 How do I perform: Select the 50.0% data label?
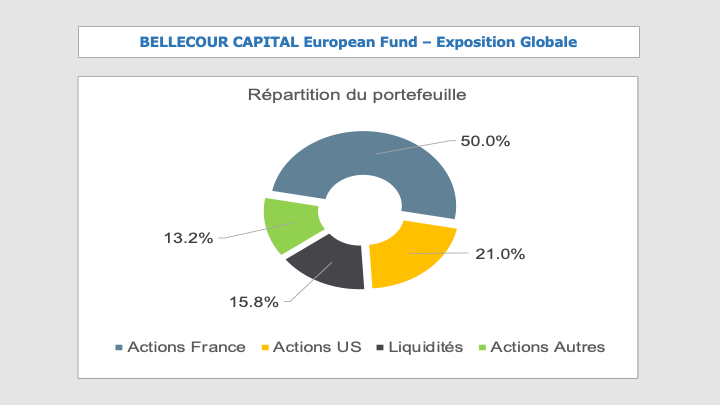coord(485,141)
